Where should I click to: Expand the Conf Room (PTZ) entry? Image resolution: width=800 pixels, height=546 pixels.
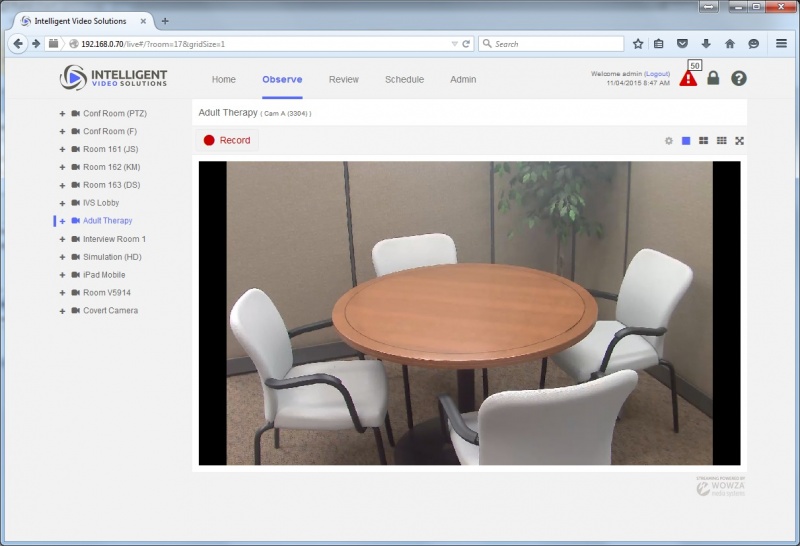[62, 113]
